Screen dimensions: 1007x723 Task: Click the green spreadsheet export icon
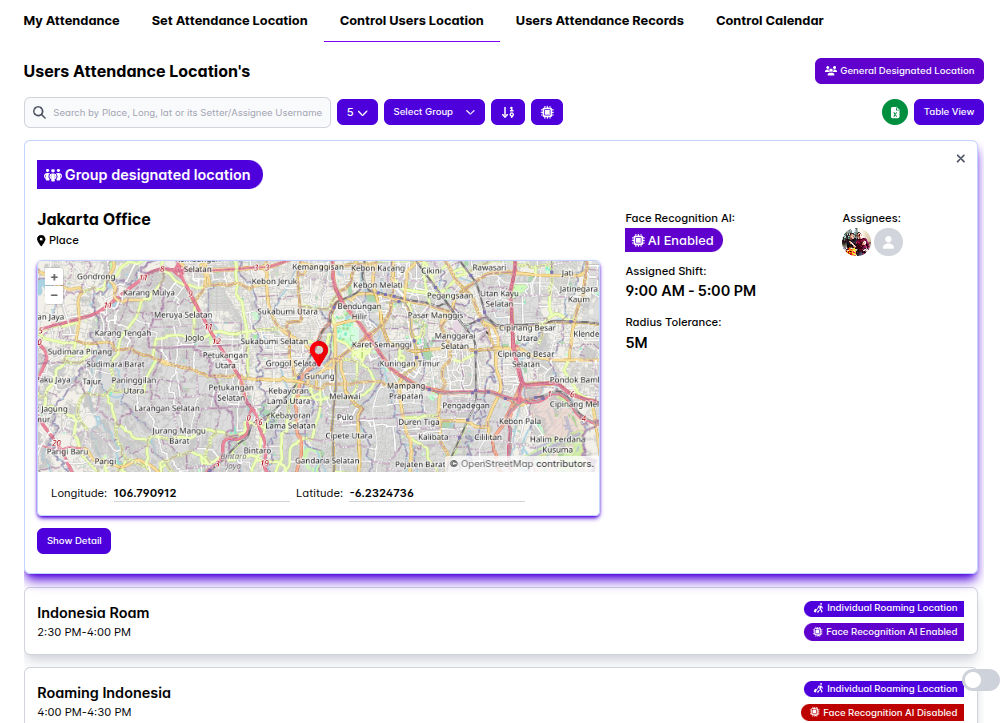coord(895,112)
